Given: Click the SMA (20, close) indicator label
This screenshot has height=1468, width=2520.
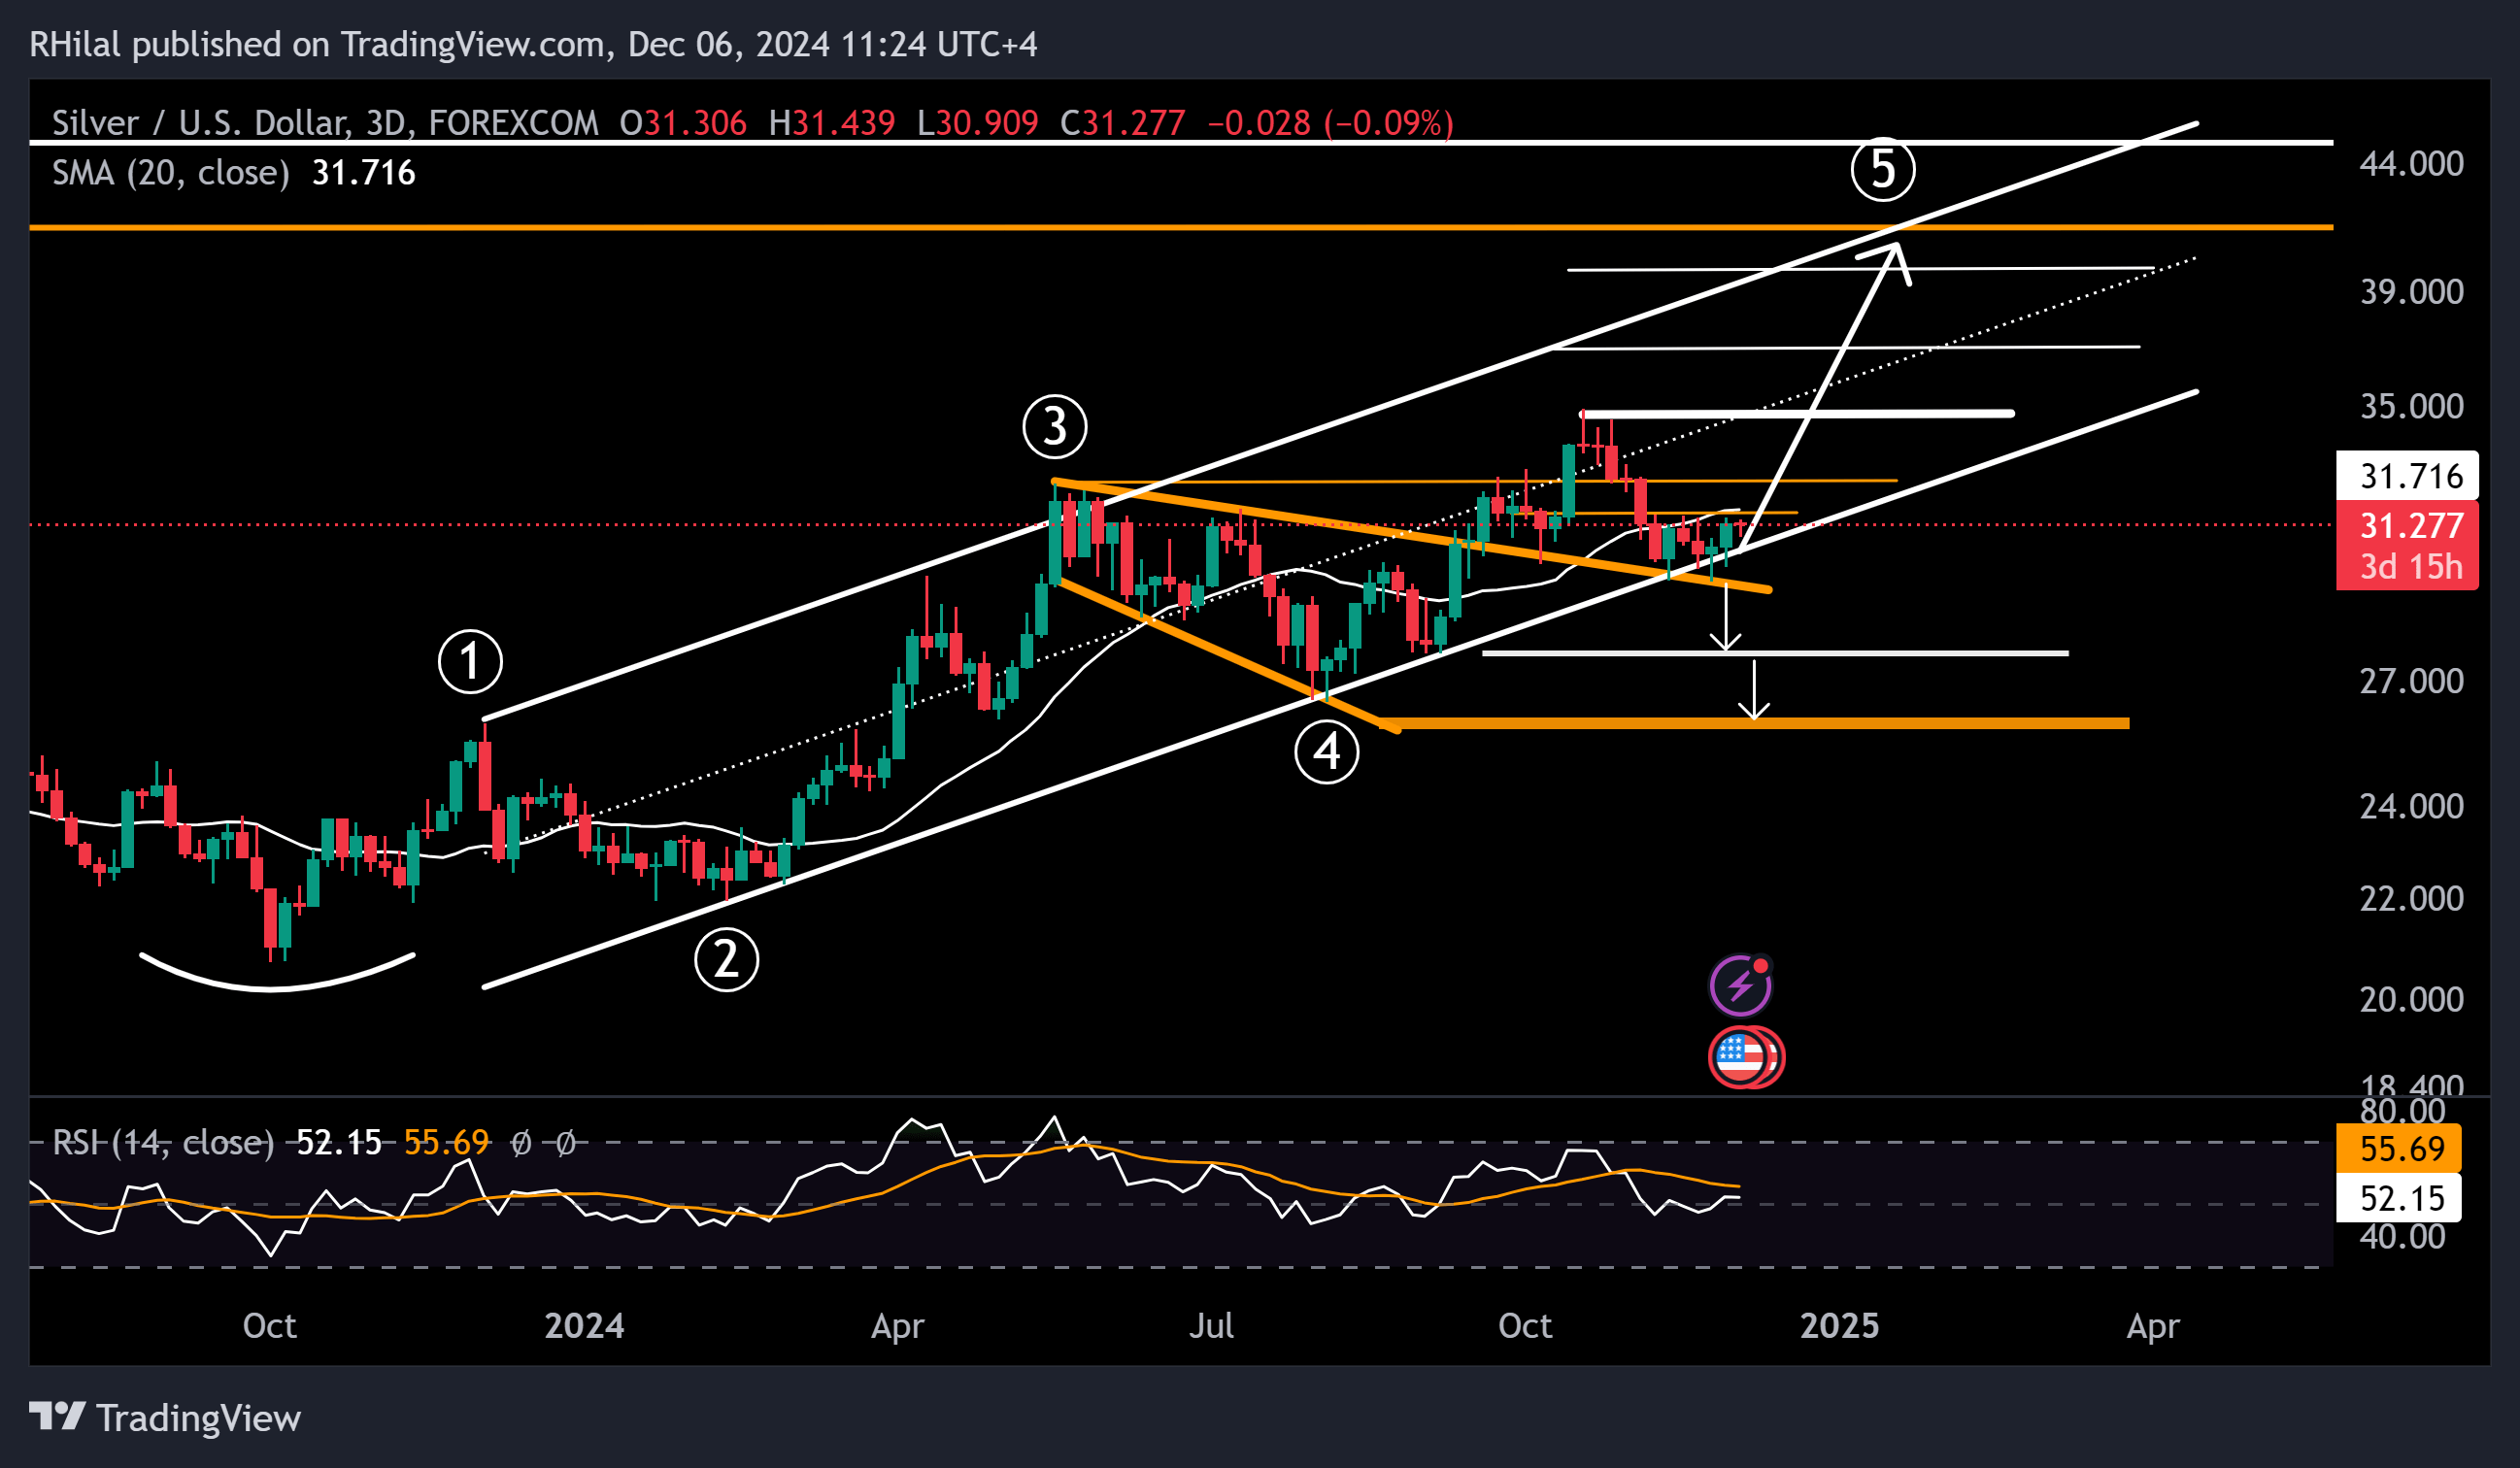Looking at the screenshot, I should (171, 173).
